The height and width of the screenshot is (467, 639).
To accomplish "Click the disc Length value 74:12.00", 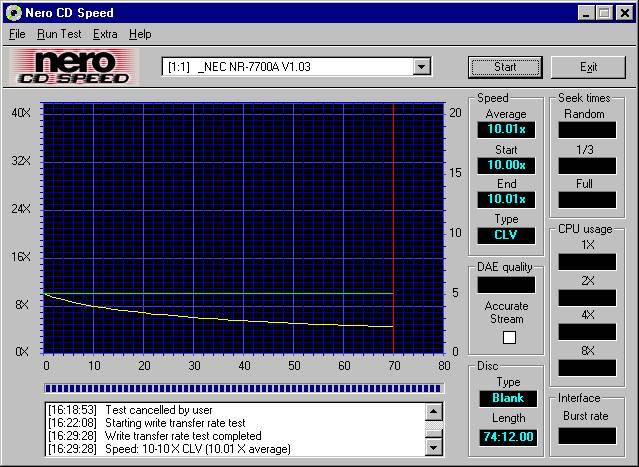I will [508, 437].
